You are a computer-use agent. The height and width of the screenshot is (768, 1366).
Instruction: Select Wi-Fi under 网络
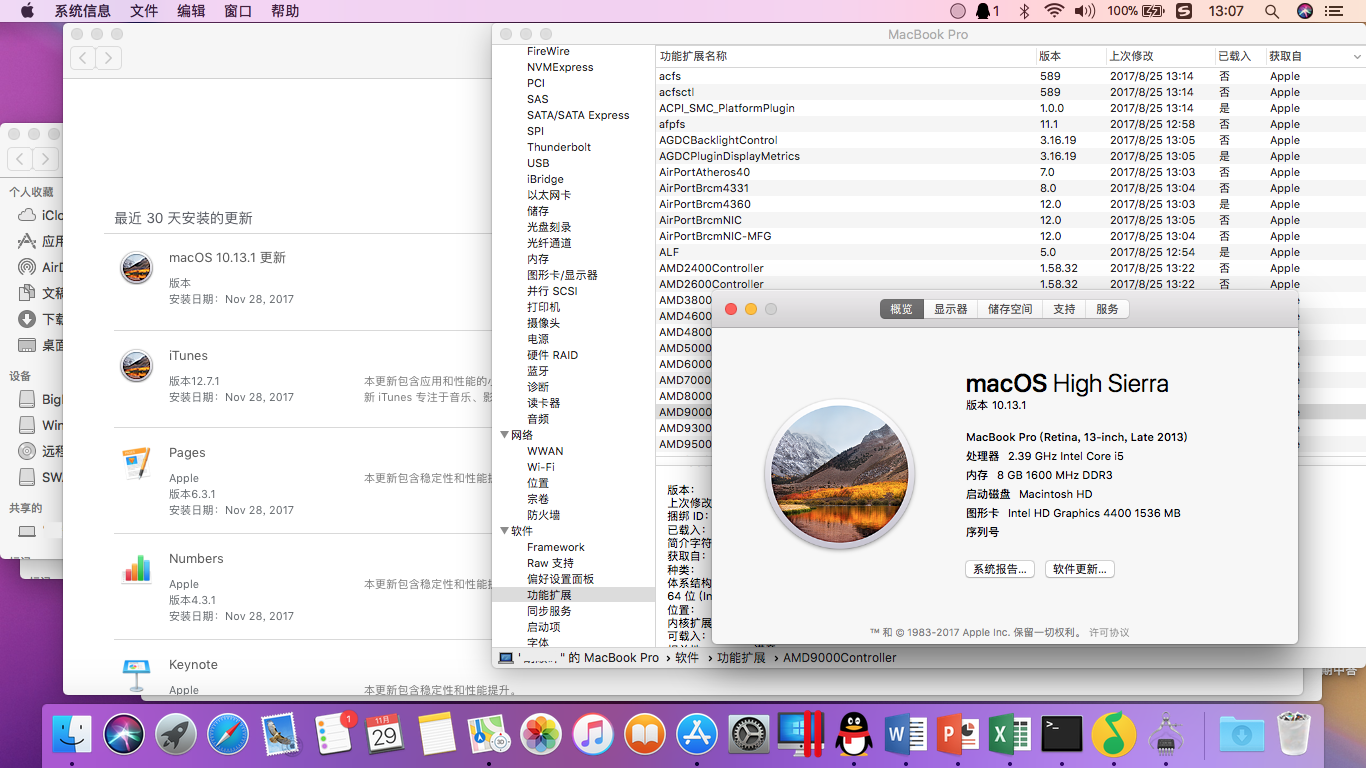[541, 467]
